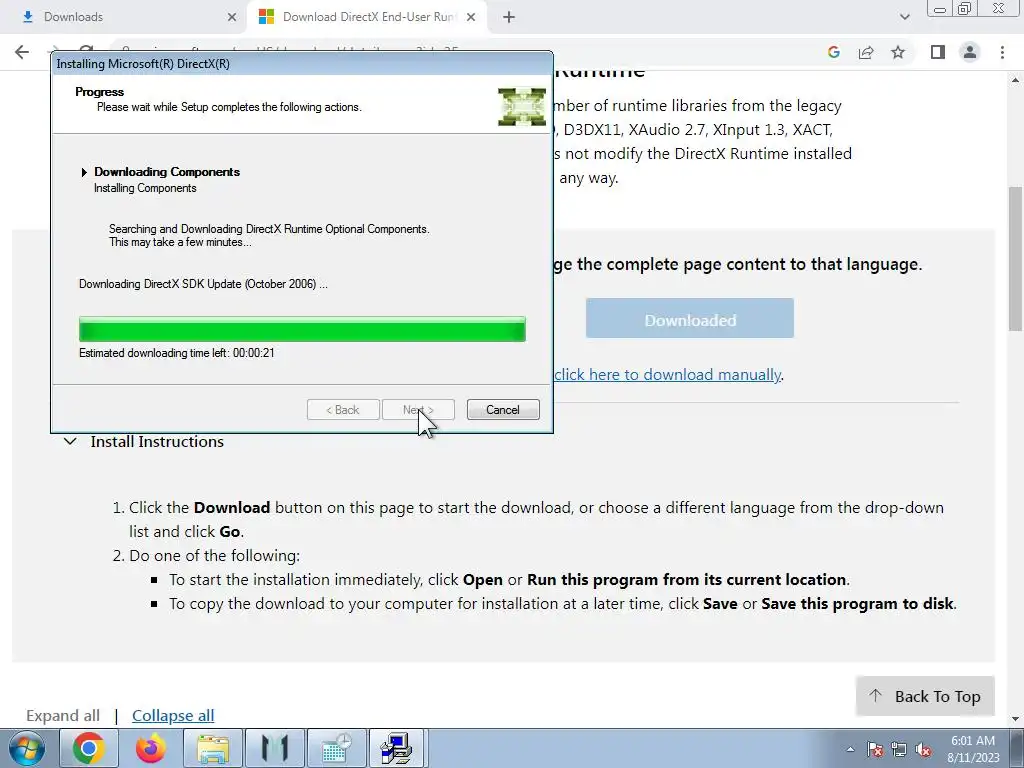Open the Google icon in the address bar

point(833,52)
